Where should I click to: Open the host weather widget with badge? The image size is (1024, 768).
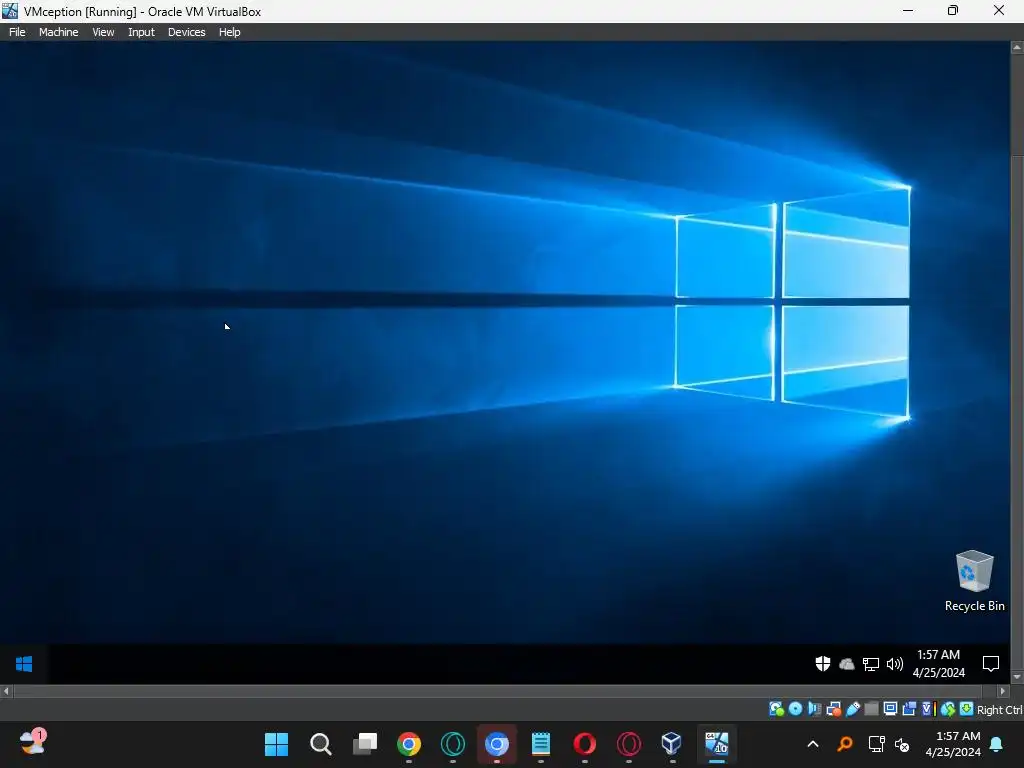tap(33, 743)
